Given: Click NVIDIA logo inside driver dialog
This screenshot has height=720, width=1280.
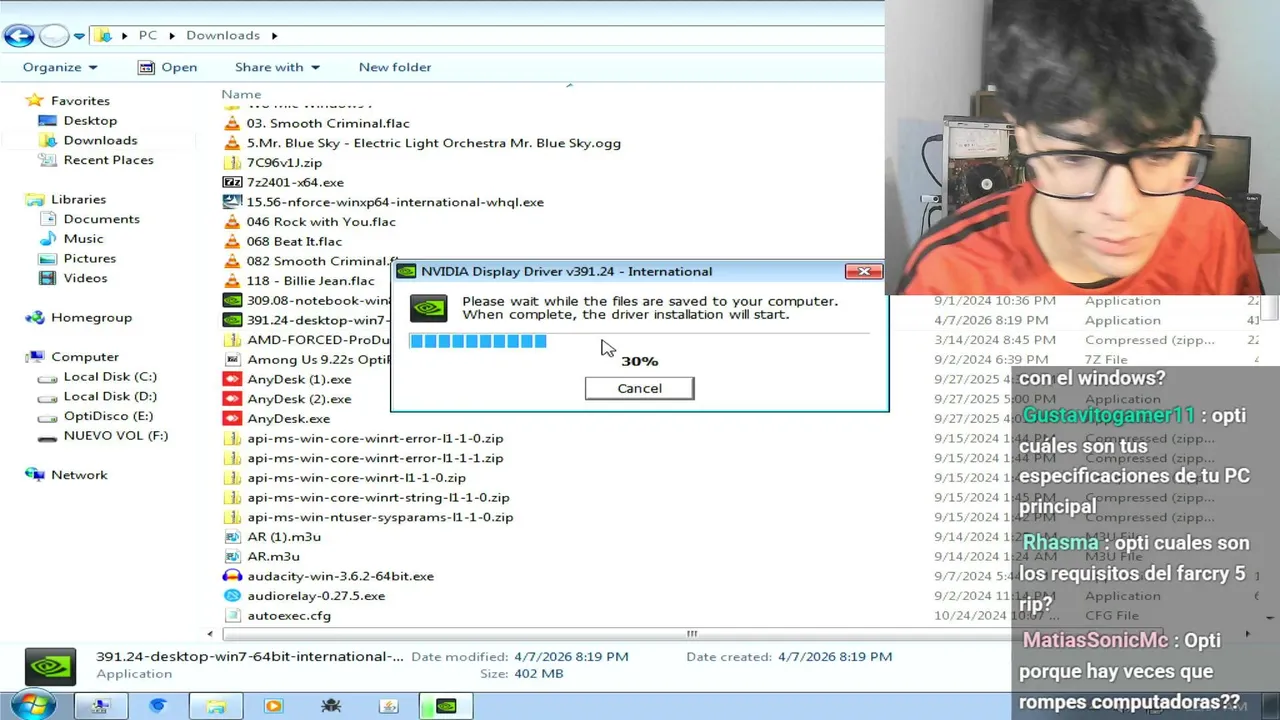Looking at the screenshot, I should point(429,308).
